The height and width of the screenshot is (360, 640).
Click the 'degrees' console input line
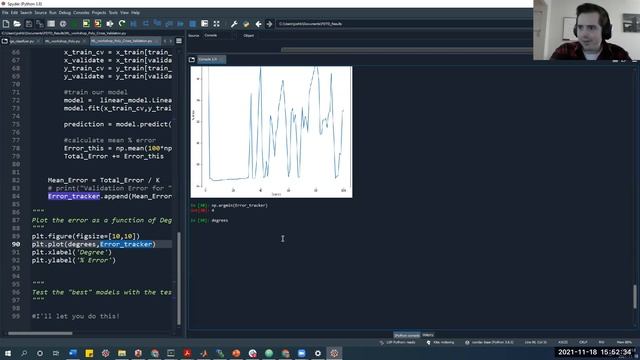tap(220, 220)
